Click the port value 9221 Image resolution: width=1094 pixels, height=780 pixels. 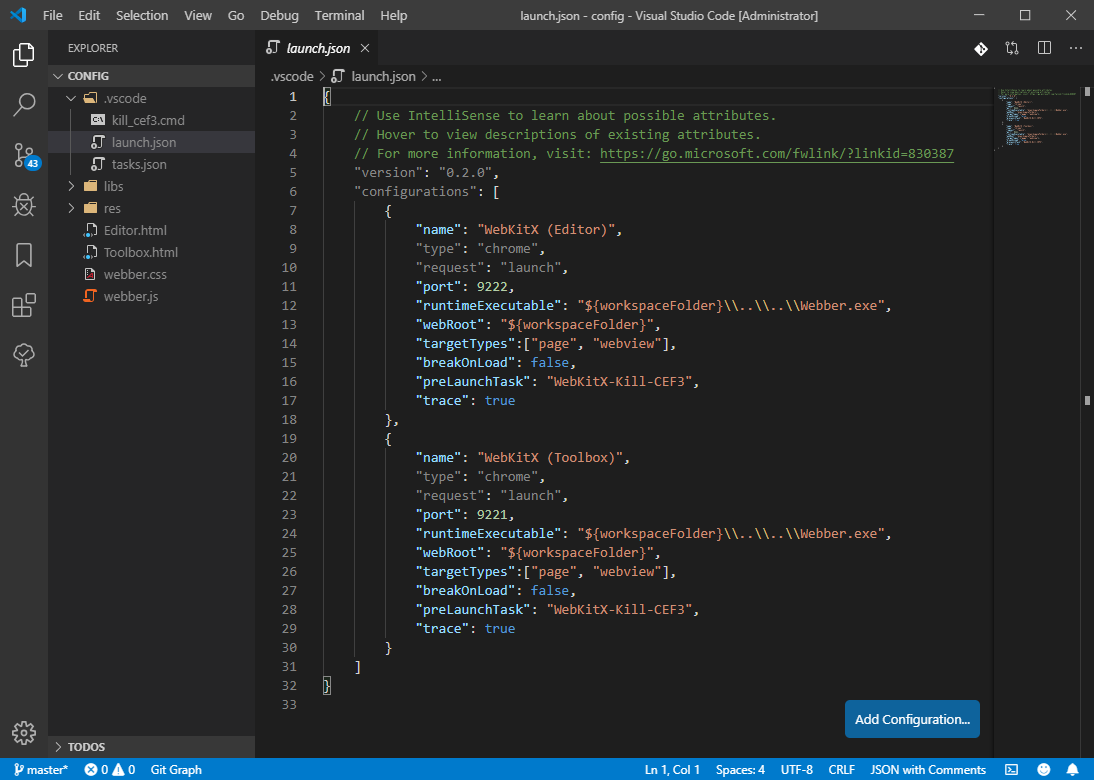[492, 515]
